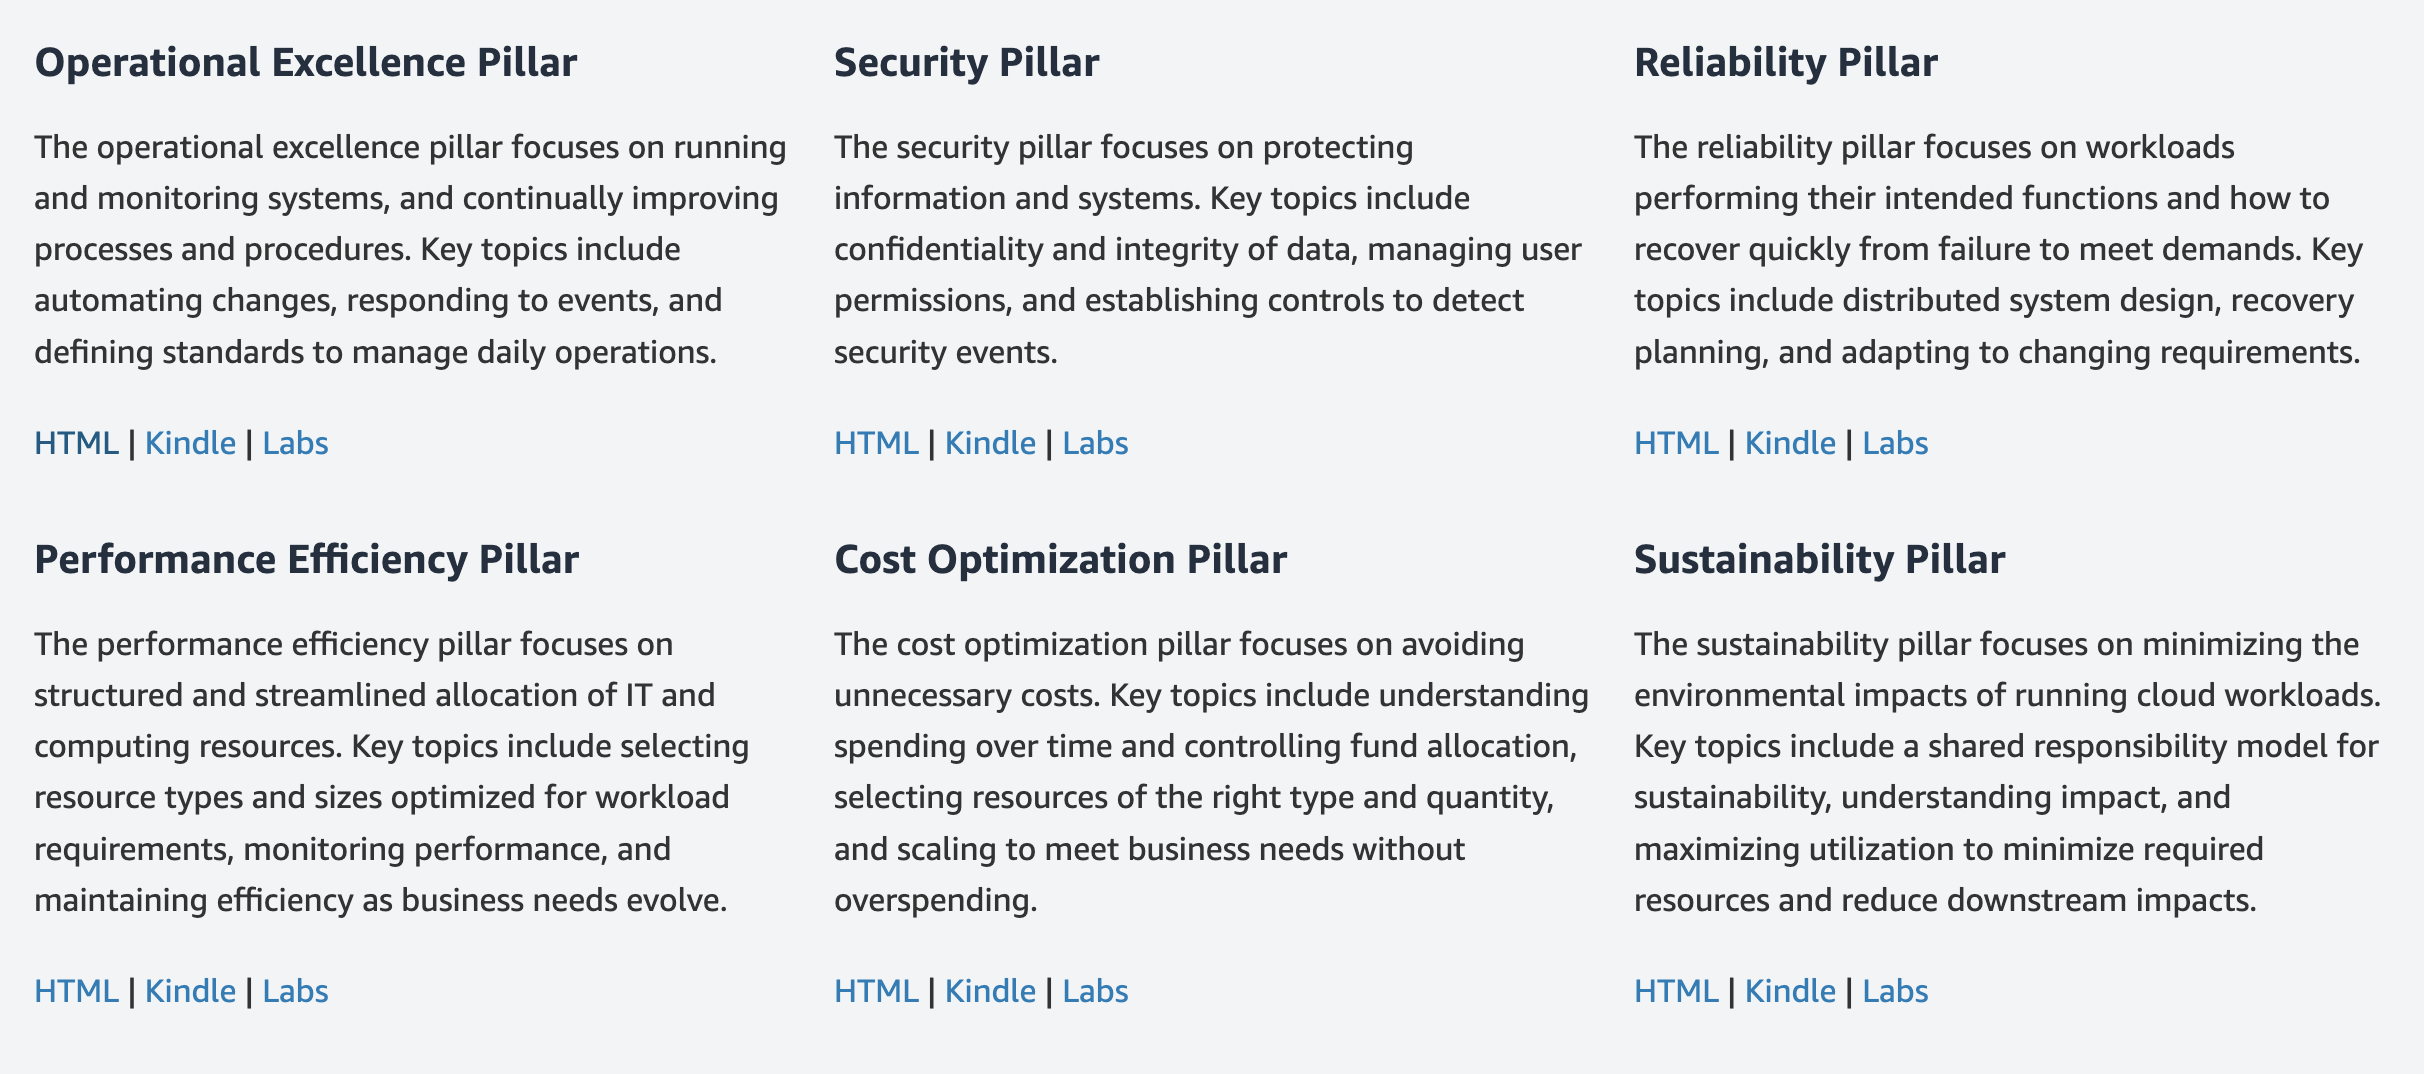Image resolution: width=2424 pixels, height=1074 pixels.
Task: Select Kindle version of Reliability Pillar
Action: (x=1790, y=443)
